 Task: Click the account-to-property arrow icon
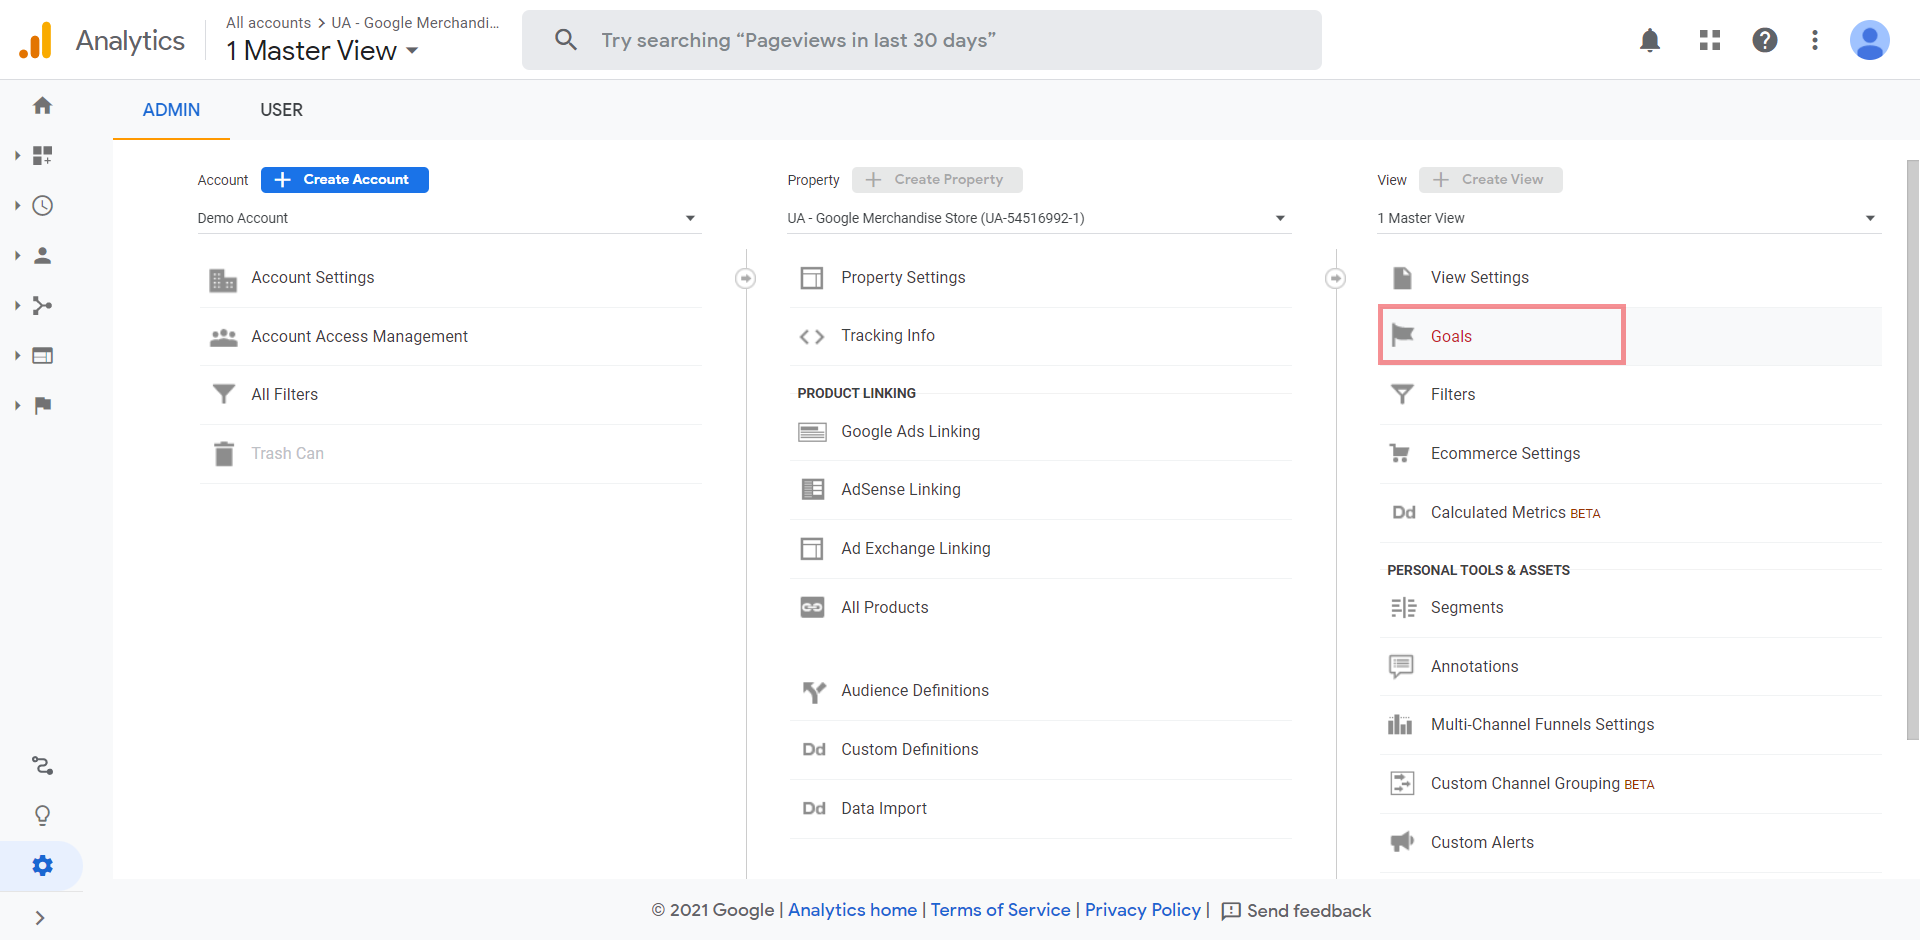pos(745,278)
